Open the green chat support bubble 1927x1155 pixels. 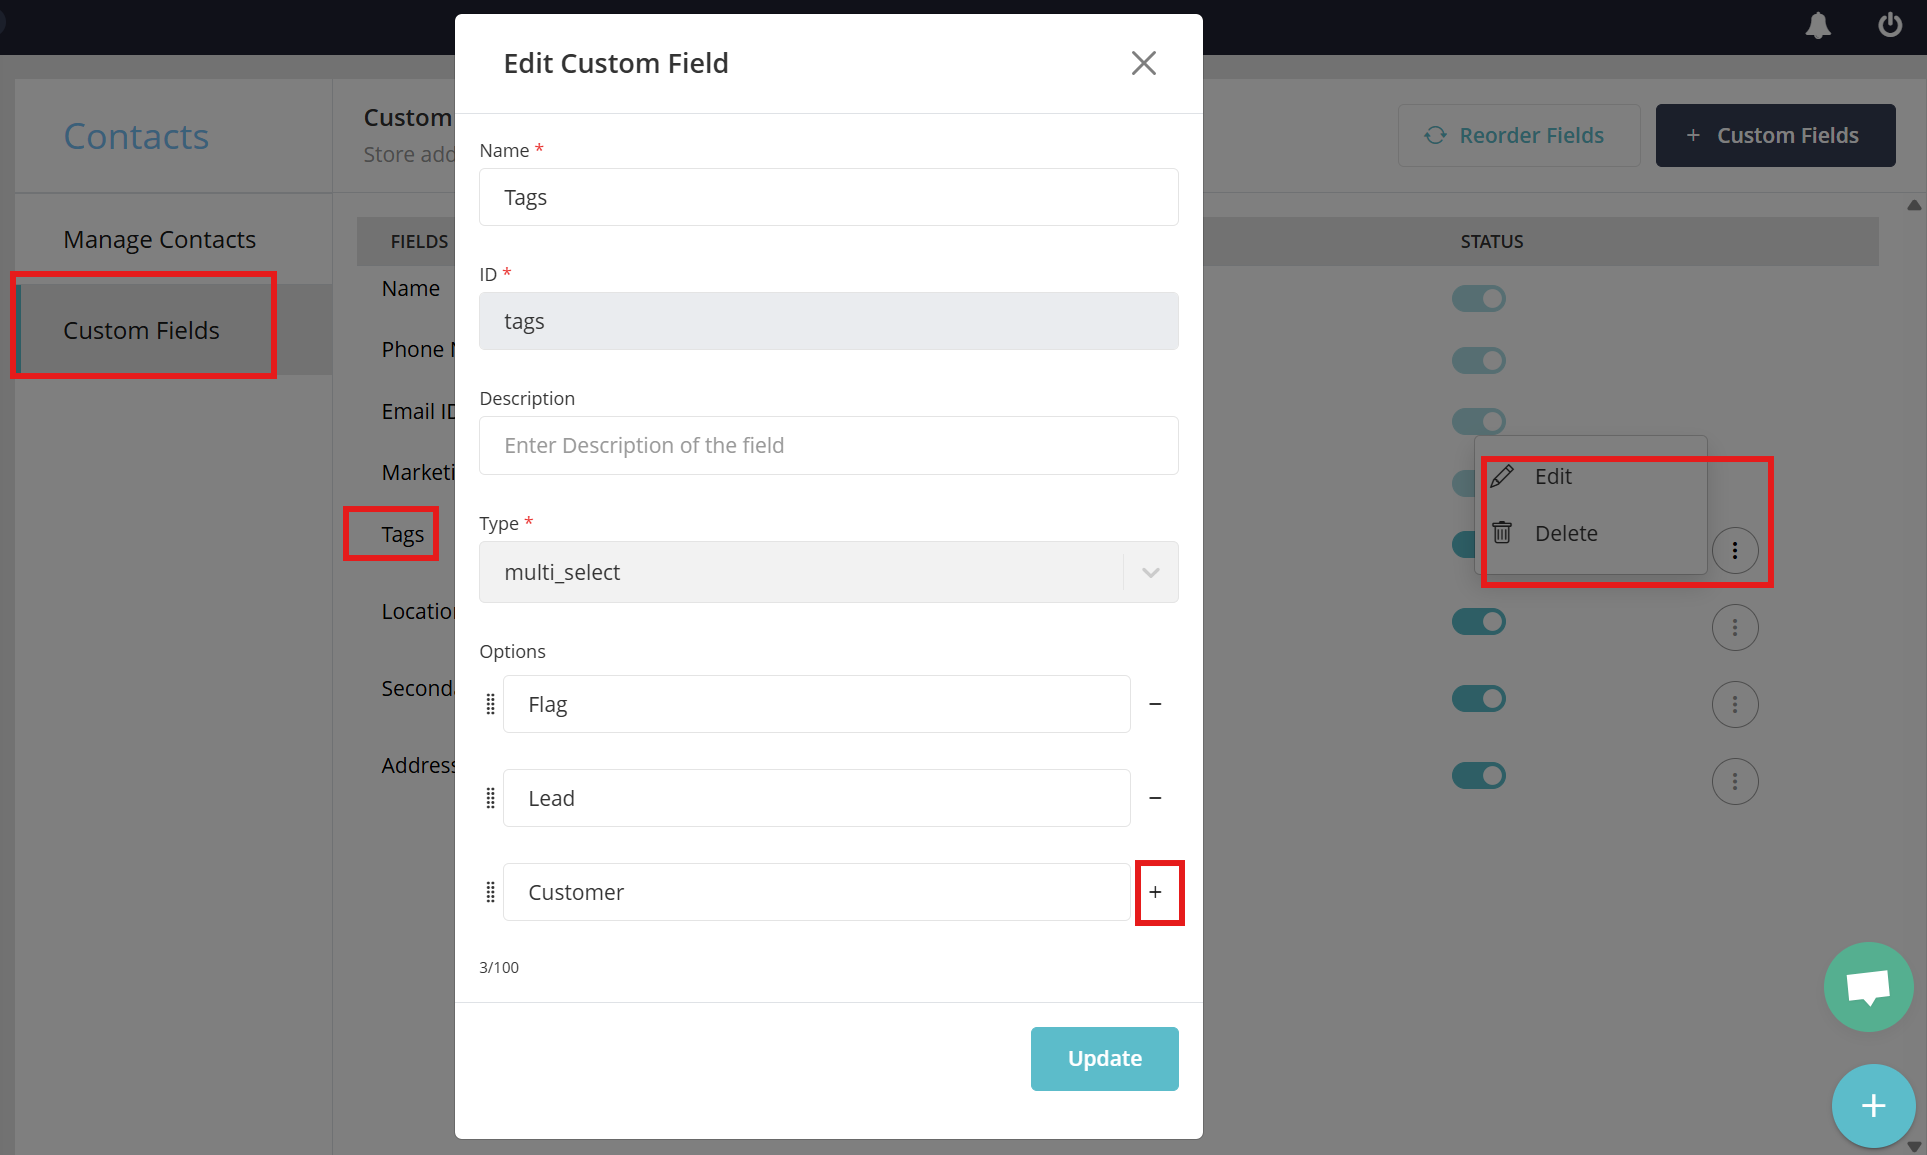coord(1867,987)
